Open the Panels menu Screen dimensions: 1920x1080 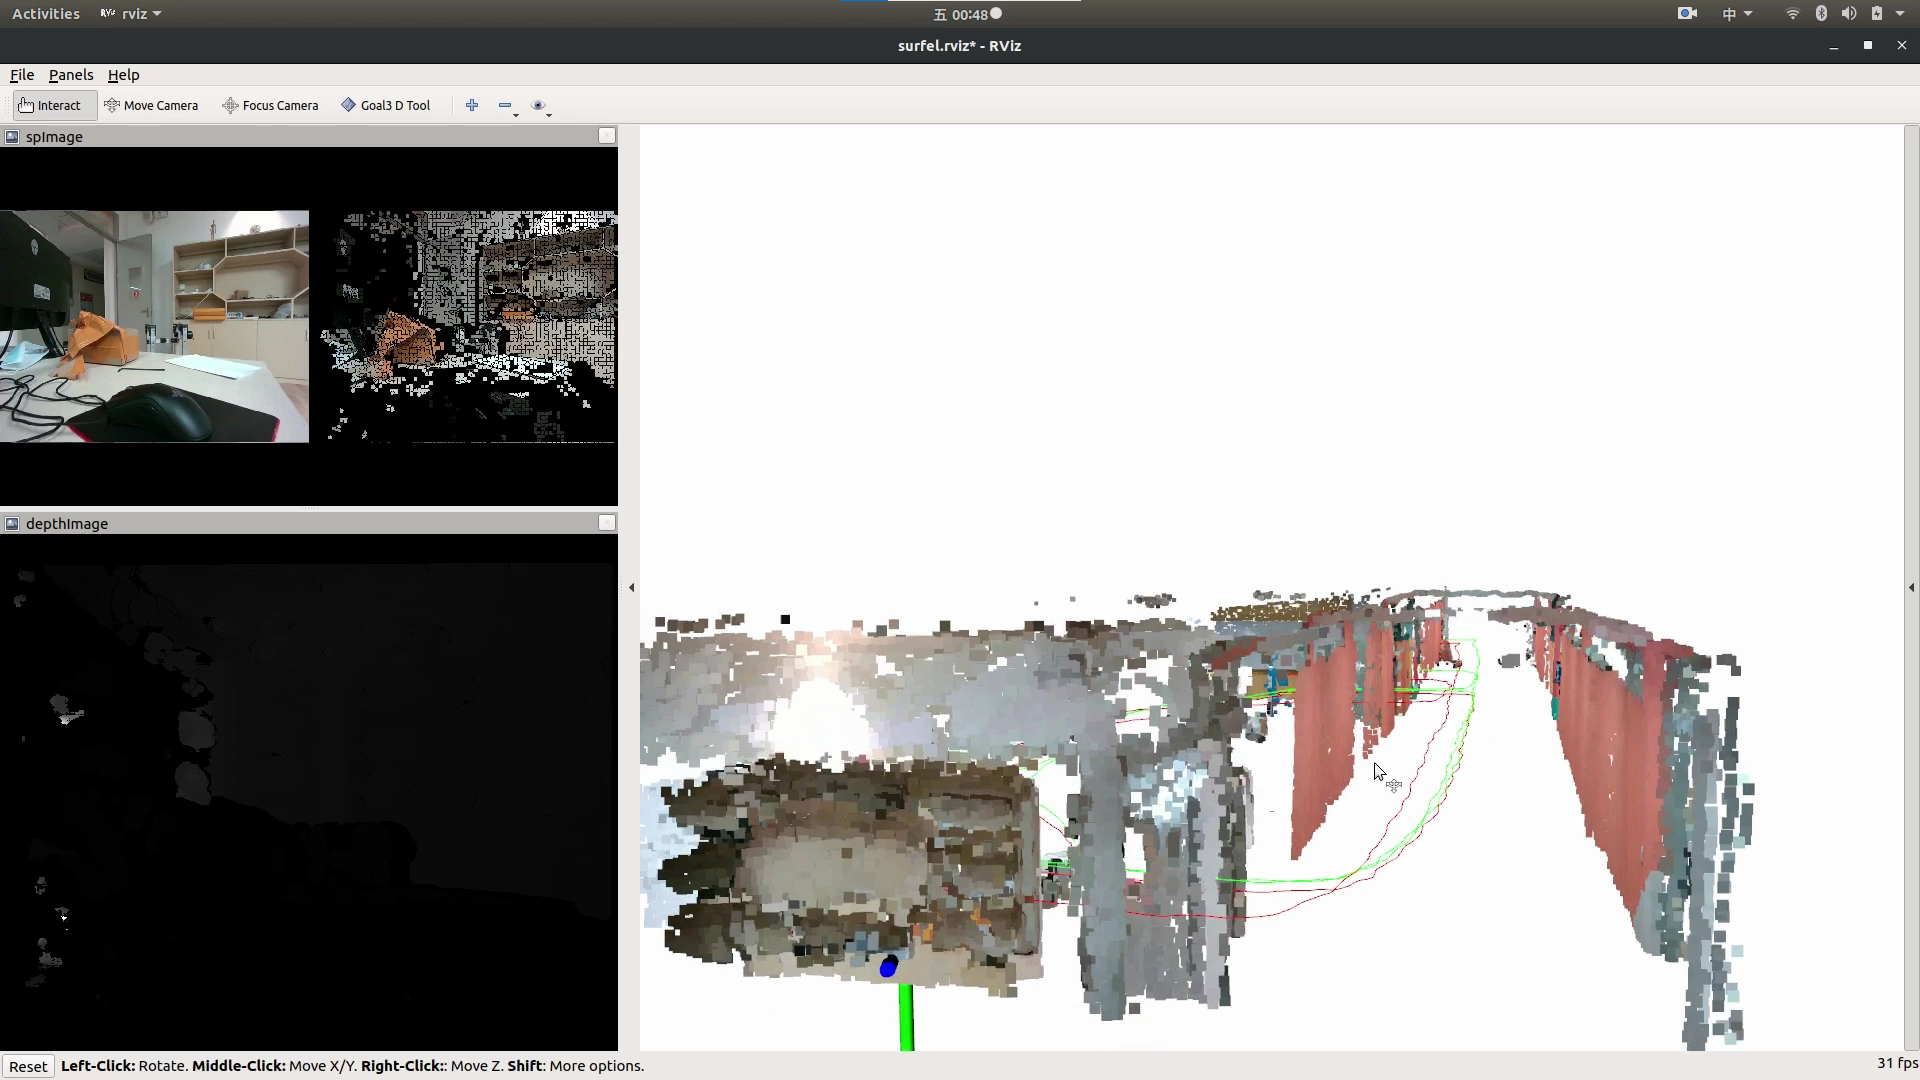tap(70, 75)
